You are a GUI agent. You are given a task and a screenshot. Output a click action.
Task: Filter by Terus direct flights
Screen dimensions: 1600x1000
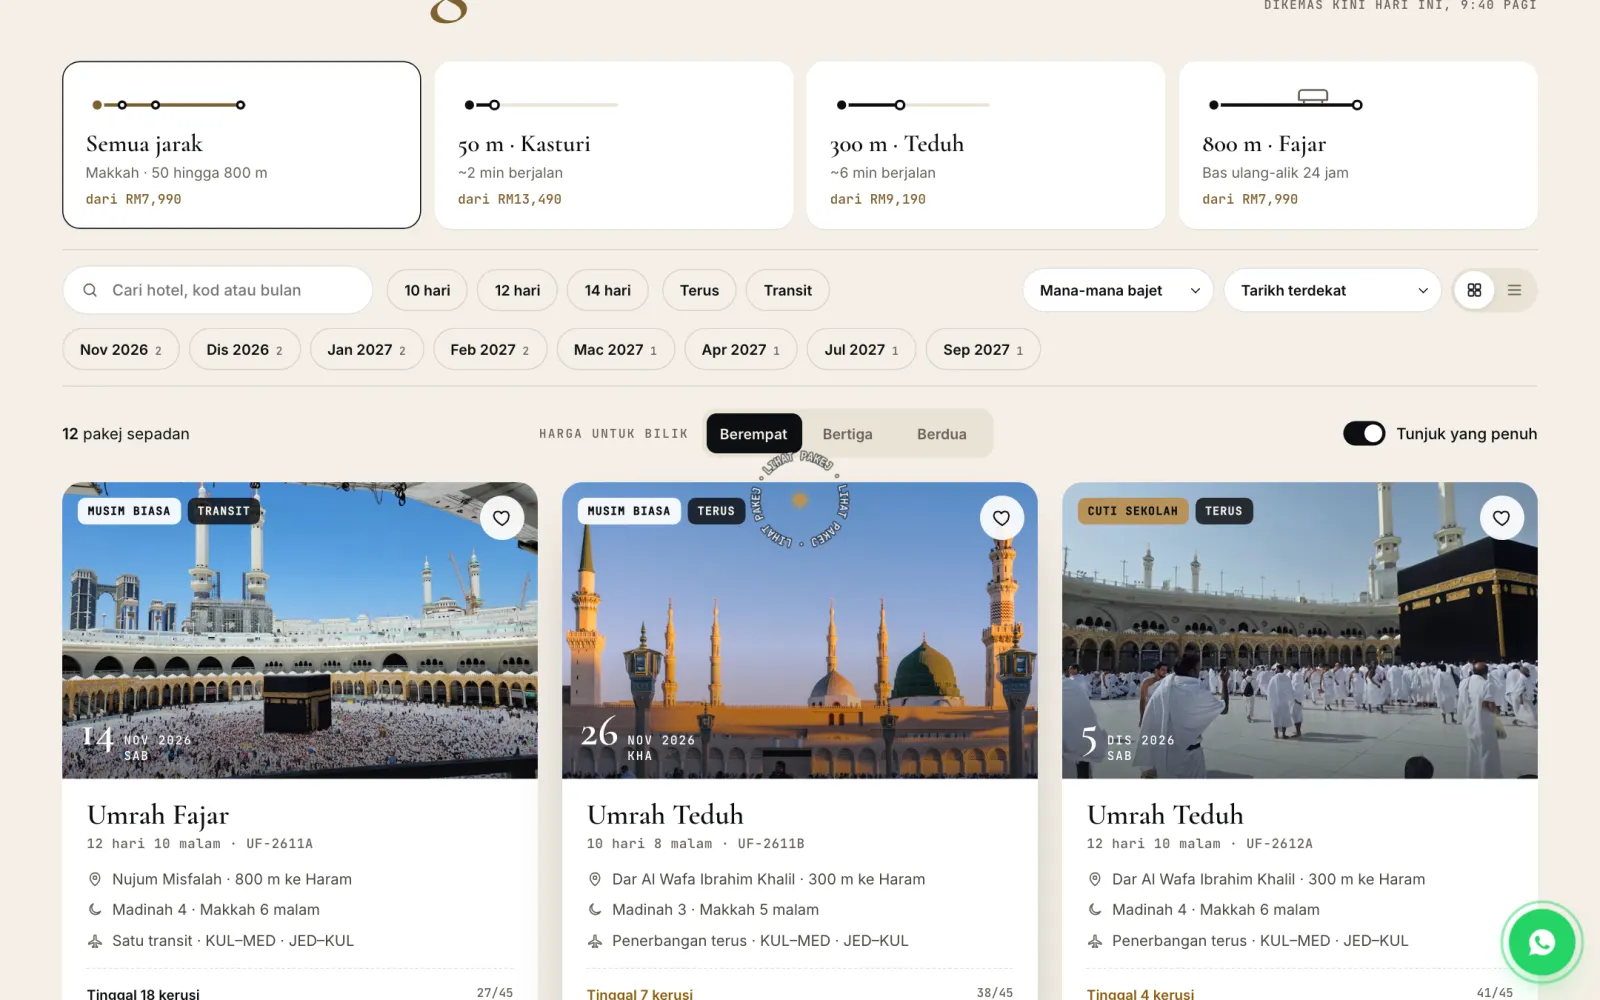point(699,290)
